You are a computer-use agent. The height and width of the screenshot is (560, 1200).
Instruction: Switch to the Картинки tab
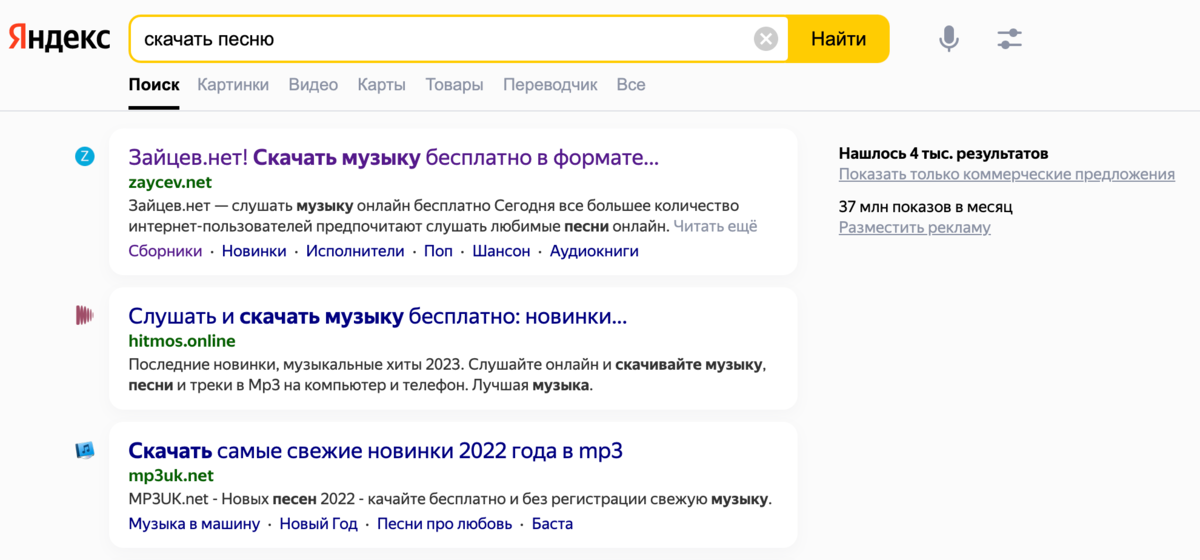pos(233,85)
